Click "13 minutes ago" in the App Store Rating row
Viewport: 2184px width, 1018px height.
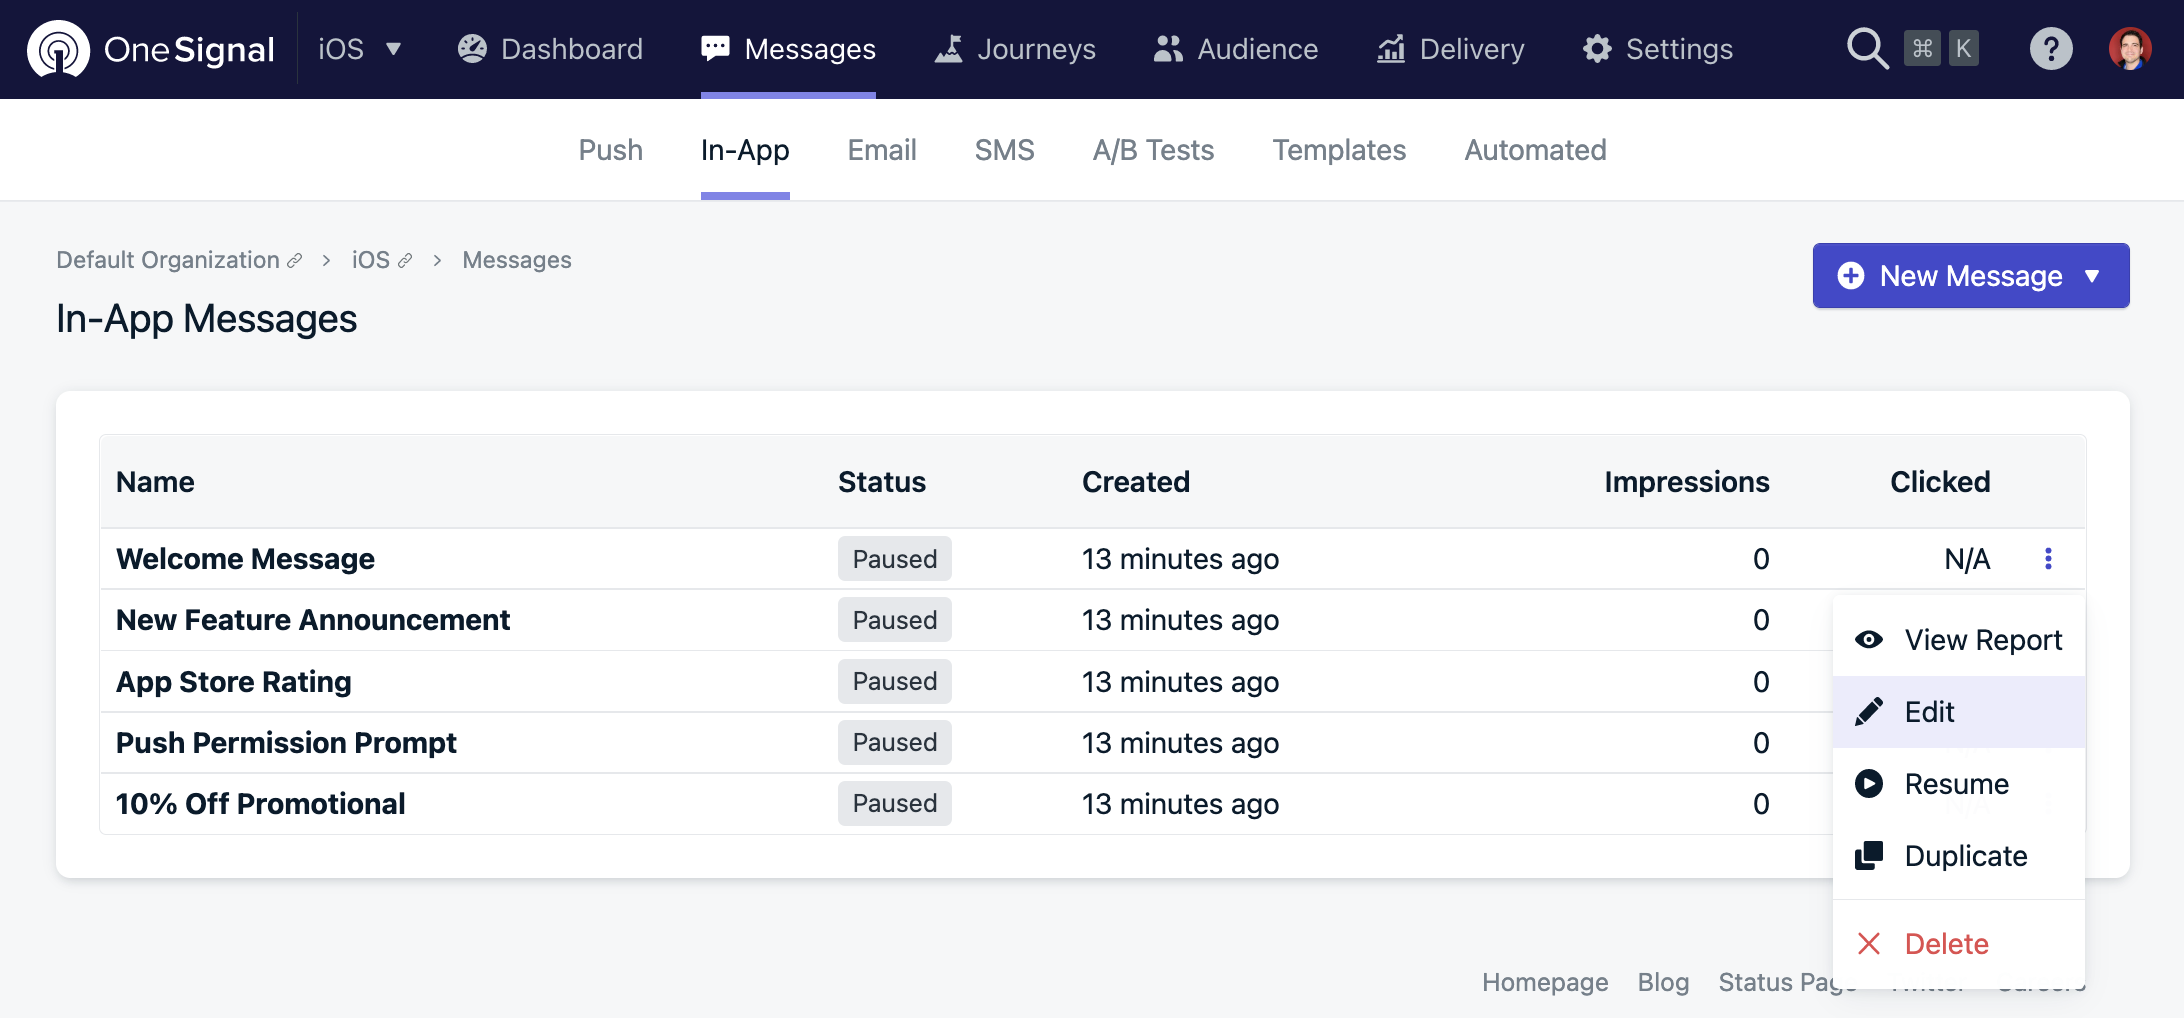coord(1180,682)
